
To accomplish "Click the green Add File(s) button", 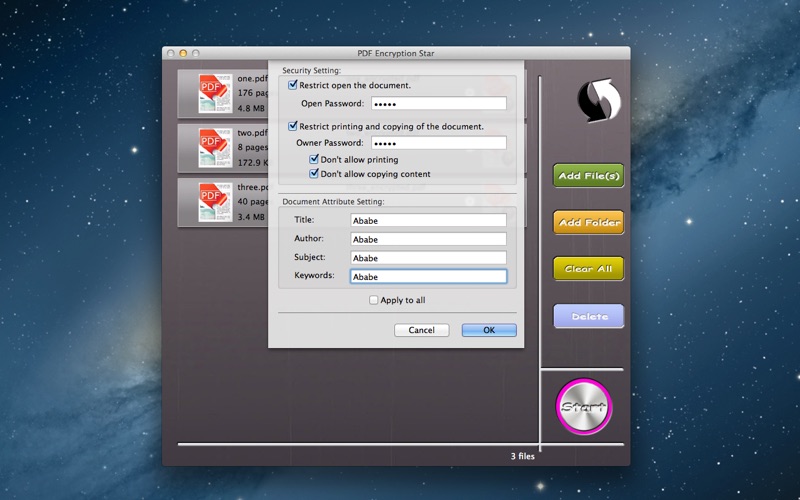I will tap(589, 176).
